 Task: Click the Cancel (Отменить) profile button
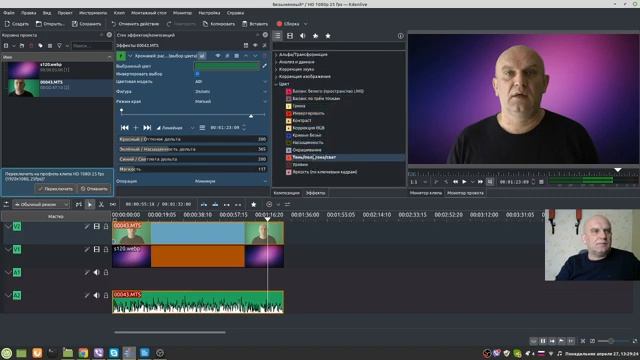(x=94, y=189)
